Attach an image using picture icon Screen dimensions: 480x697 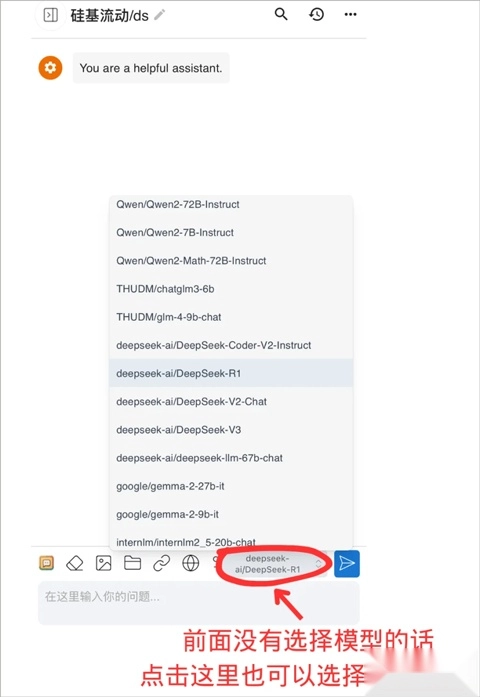click(104, 563)
